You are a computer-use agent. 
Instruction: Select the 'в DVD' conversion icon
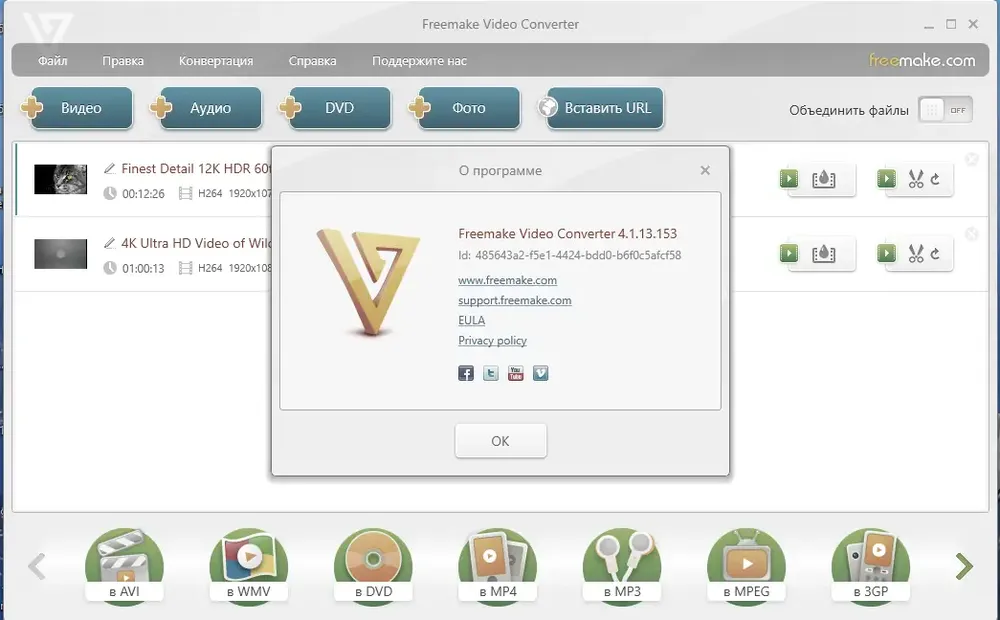(373, 567)
